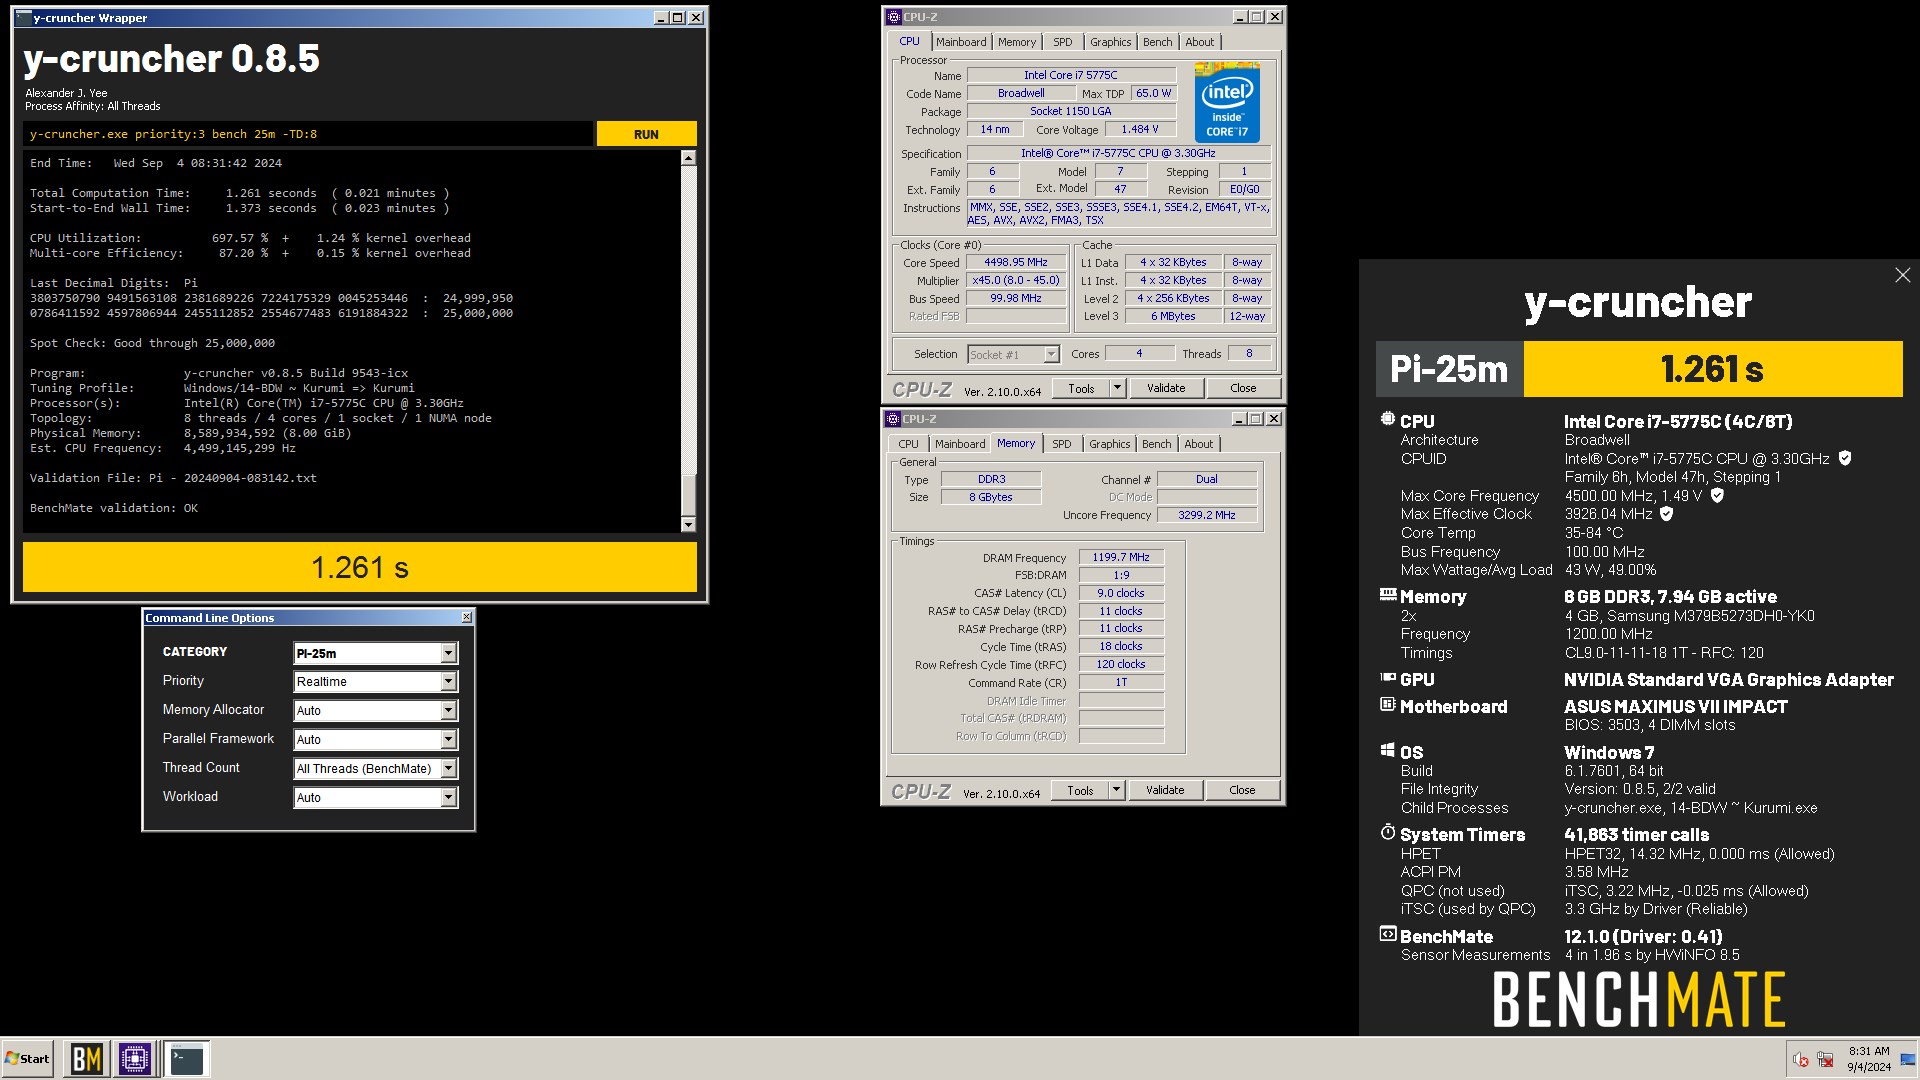This screenshot has height=1080, width=1920.
Task: Open the CPU-Z taskbar icon
Action: [x=135, y=1058]
